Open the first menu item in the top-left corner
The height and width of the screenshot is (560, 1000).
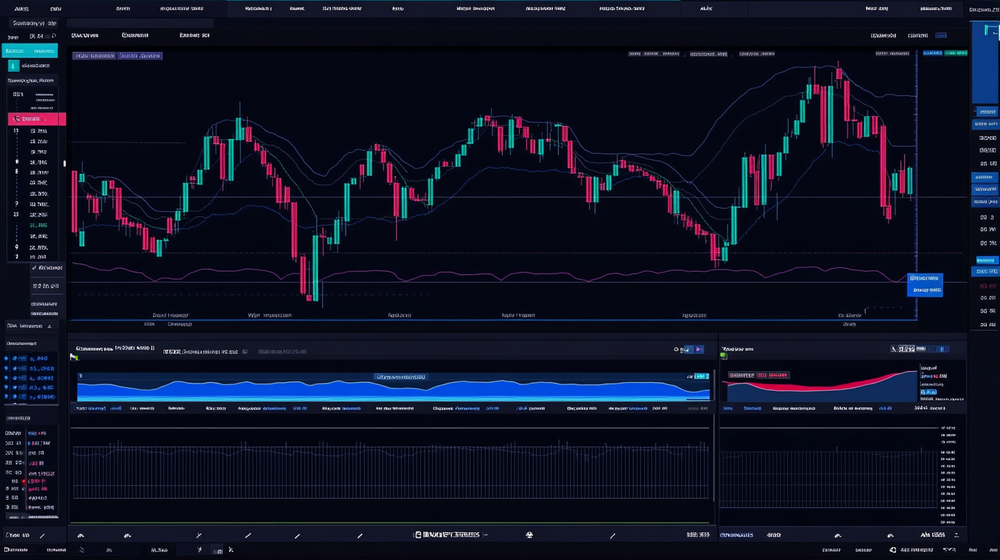[x=21, y=8]
